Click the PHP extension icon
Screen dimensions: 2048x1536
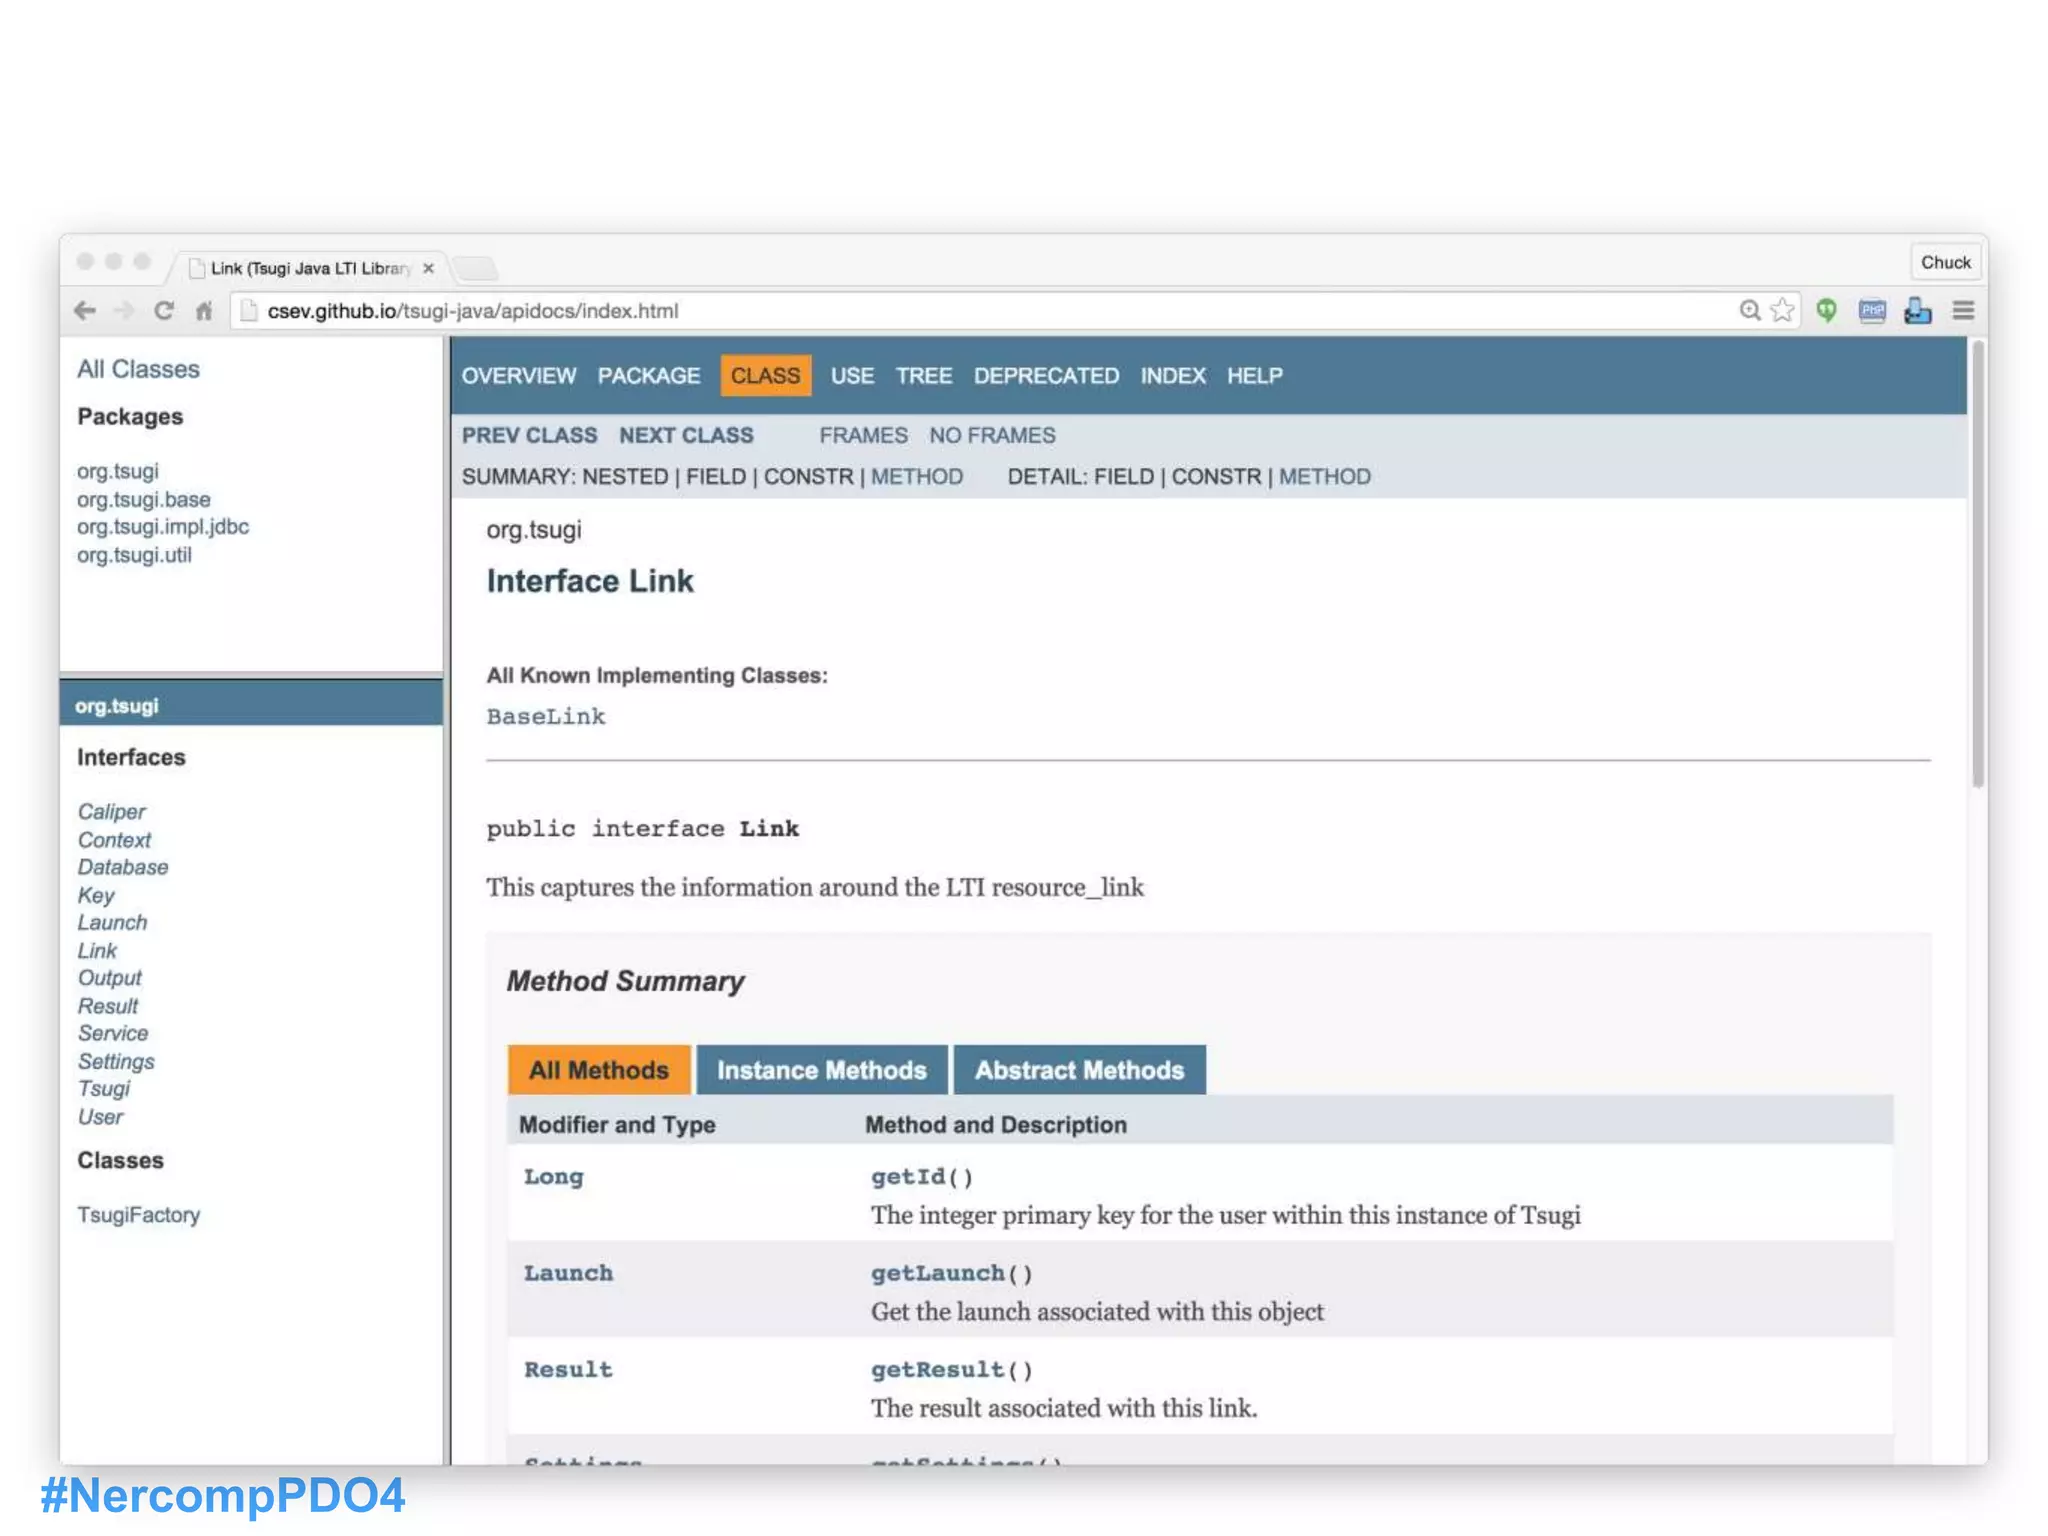tap(1872, 311)
